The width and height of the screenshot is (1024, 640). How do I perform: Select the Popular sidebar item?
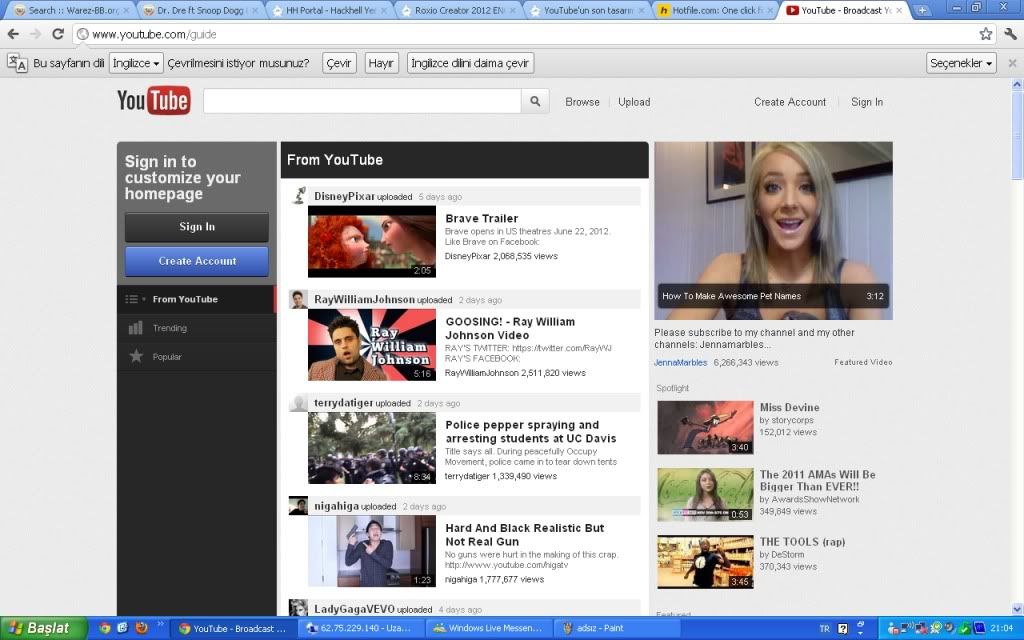[197, 357]
